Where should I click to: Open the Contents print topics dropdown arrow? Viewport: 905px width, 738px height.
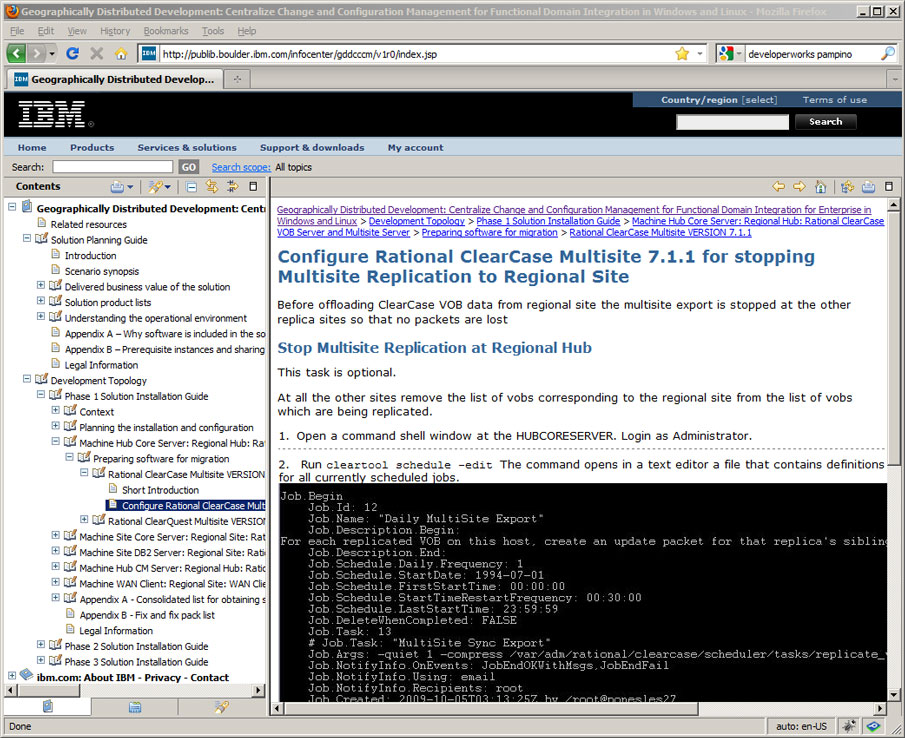click(131, 187)
